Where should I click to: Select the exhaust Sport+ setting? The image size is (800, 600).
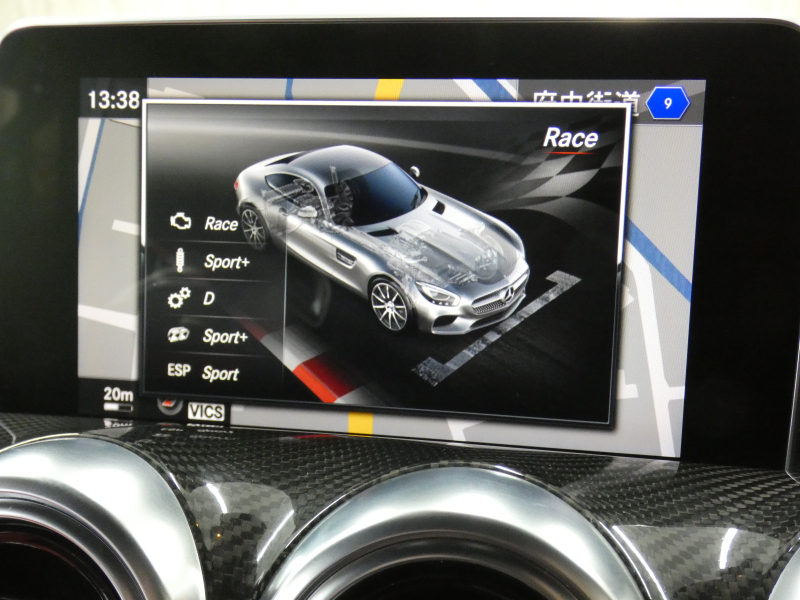(225, 336)
